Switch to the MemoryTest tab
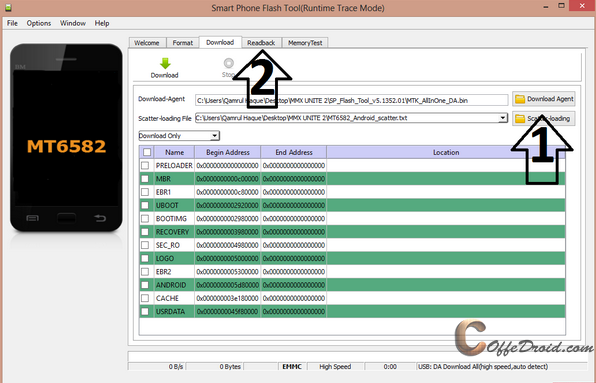The width and height of the screenshot is (596, 383). click(x=305, y=43)
